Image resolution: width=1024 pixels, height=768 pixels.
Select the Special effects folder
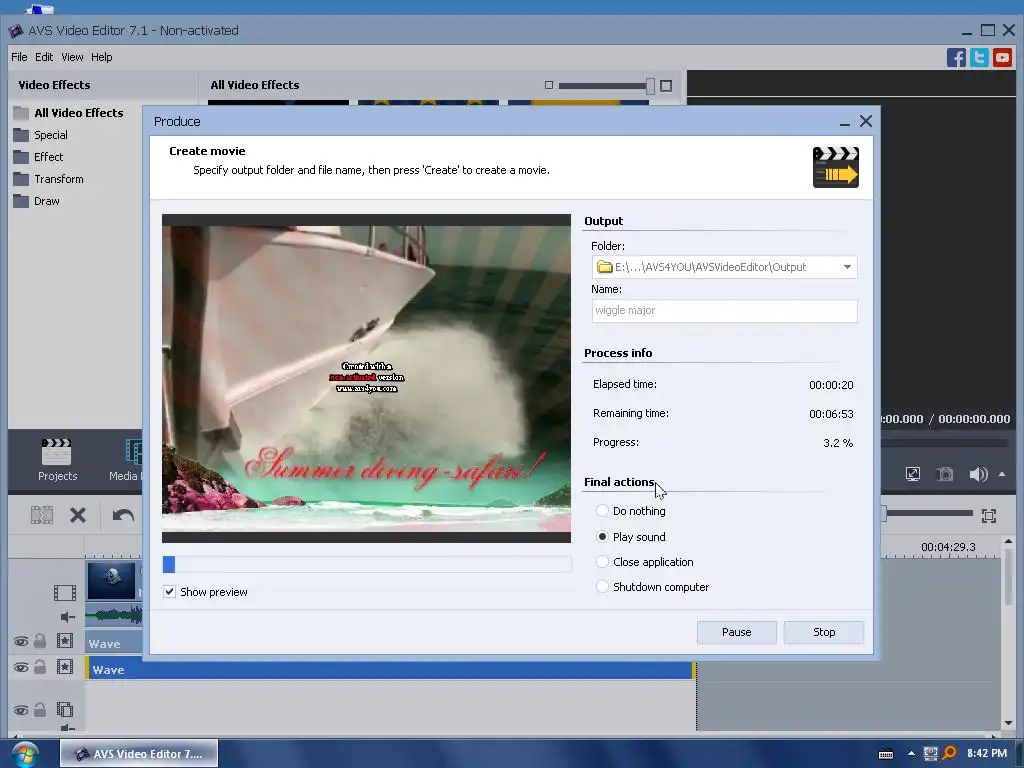(40, 135)
